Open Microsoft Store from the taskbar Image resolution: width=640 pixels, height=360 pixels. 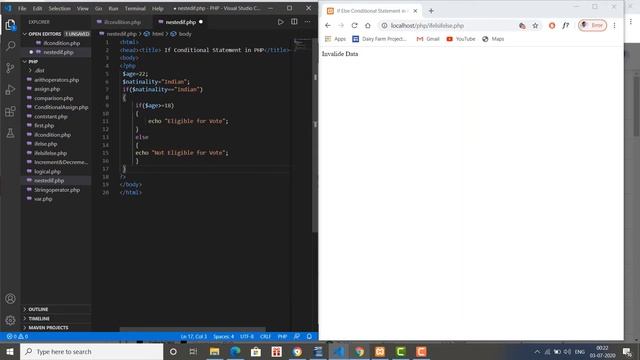click(x=256, y=351)
